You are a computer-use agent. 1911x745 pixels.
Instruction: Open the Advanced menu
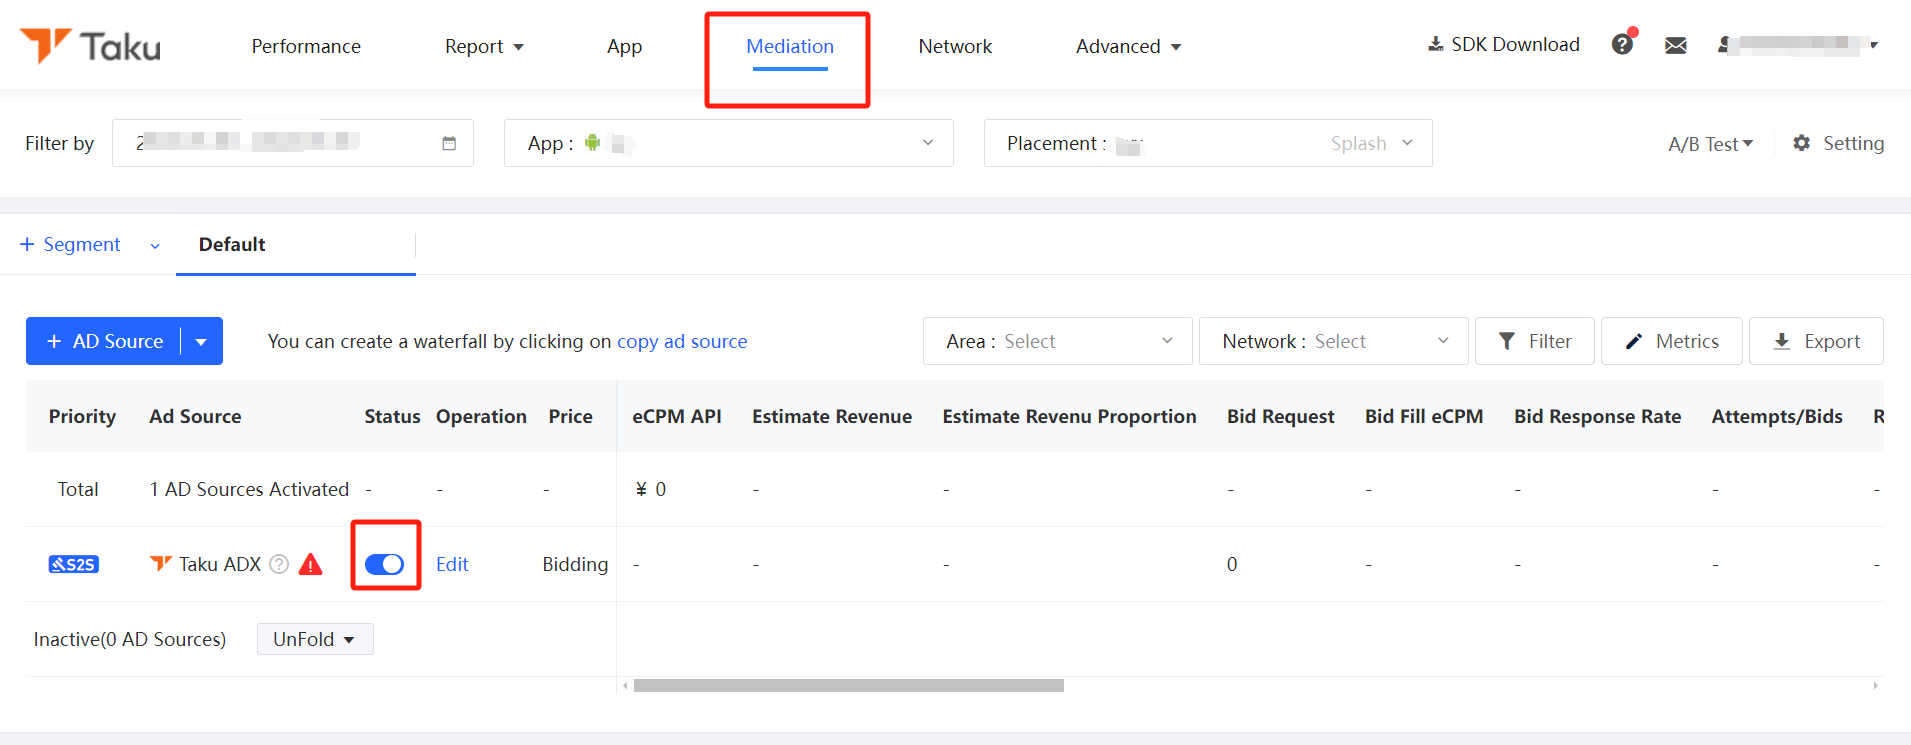click(x=1128, y=46)
